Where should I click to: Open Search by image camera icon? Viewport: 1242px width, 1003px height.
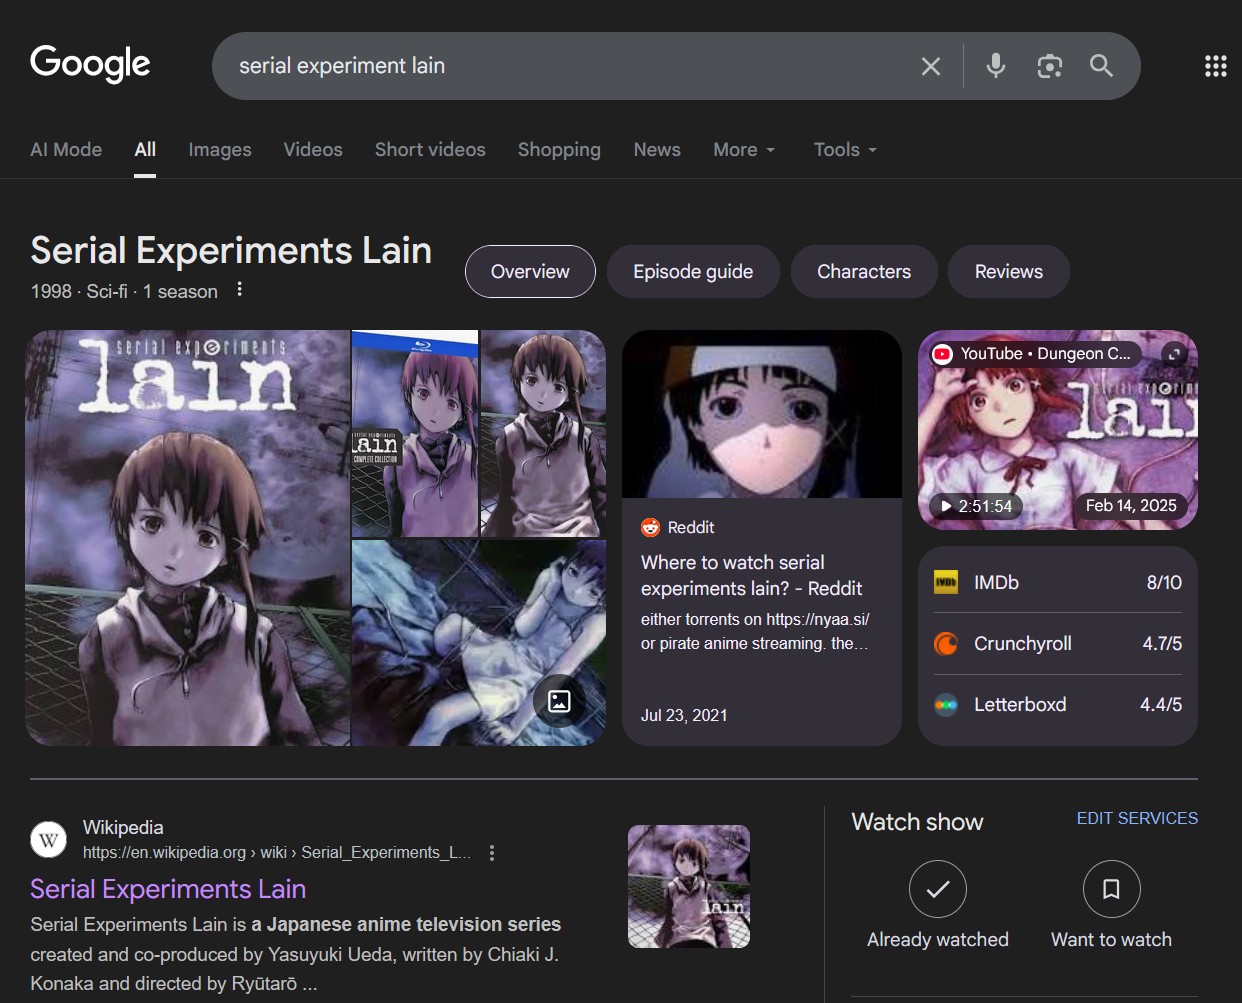tap(1049, 66)
